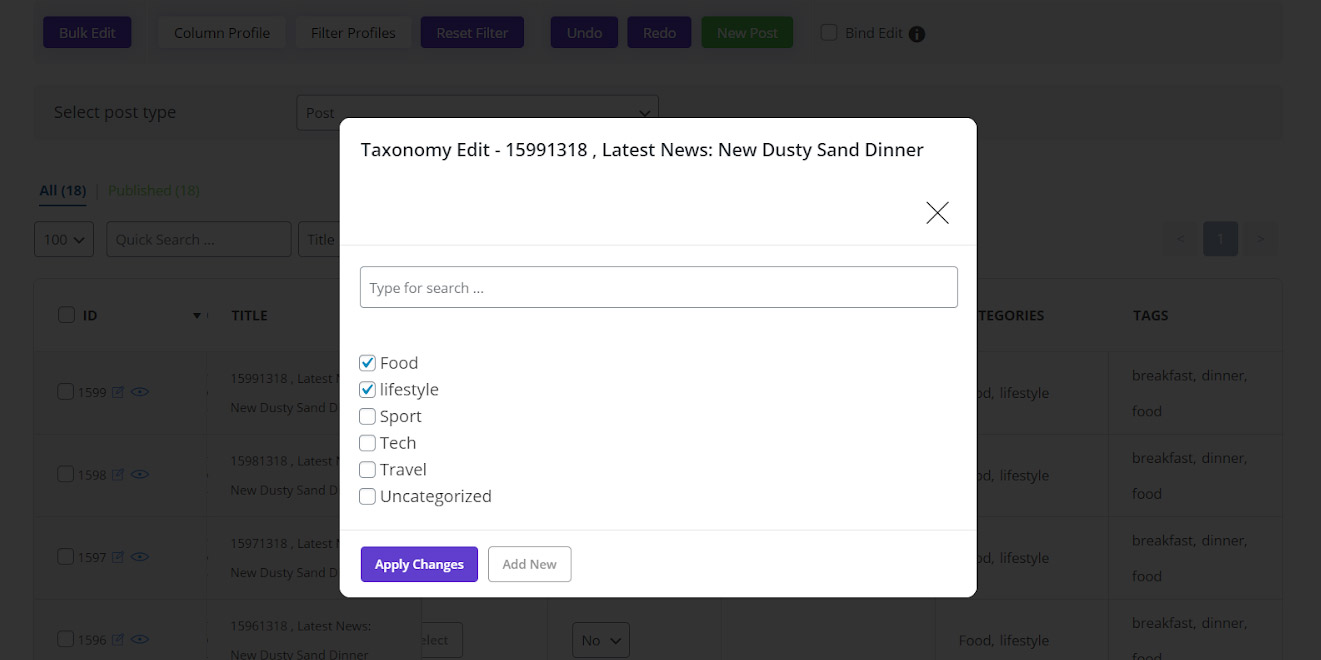
Task: Select page 1 in pagination
Action: pyautogui.click(x=1221, y=239)
